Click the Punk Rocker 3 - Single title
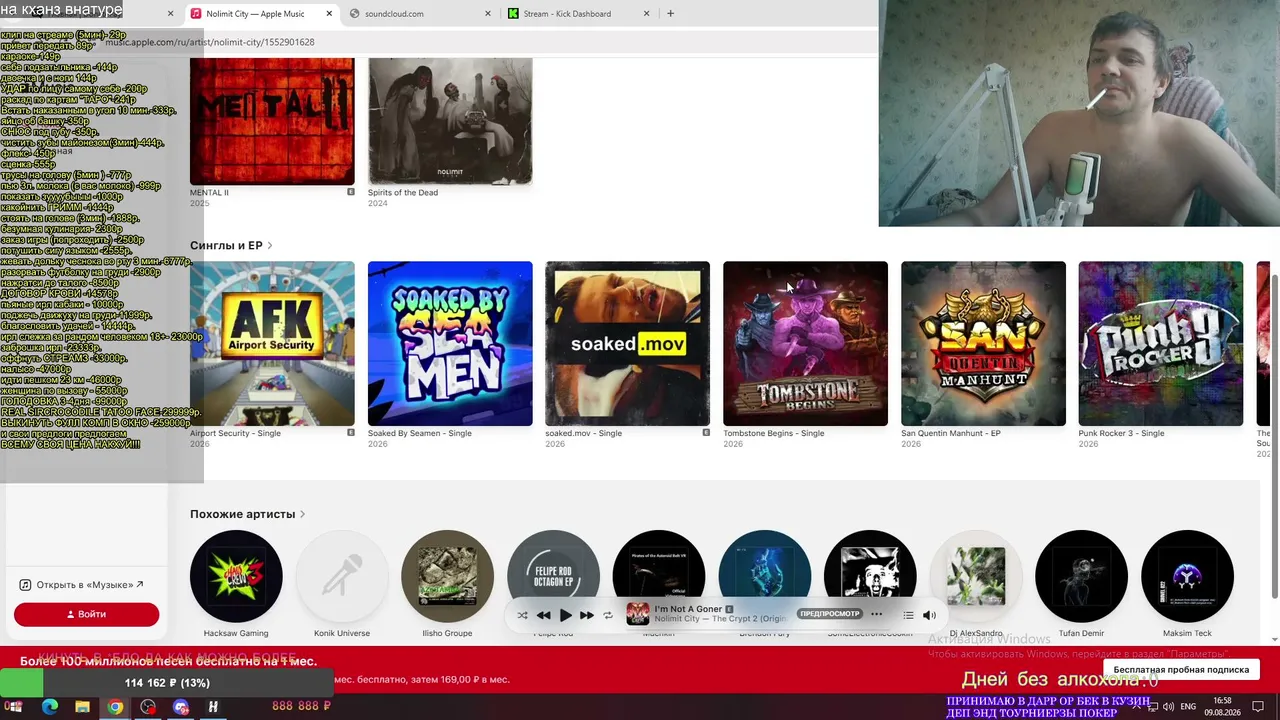The width and height of the screenshot is (1280, 720). pos(1121,433)
